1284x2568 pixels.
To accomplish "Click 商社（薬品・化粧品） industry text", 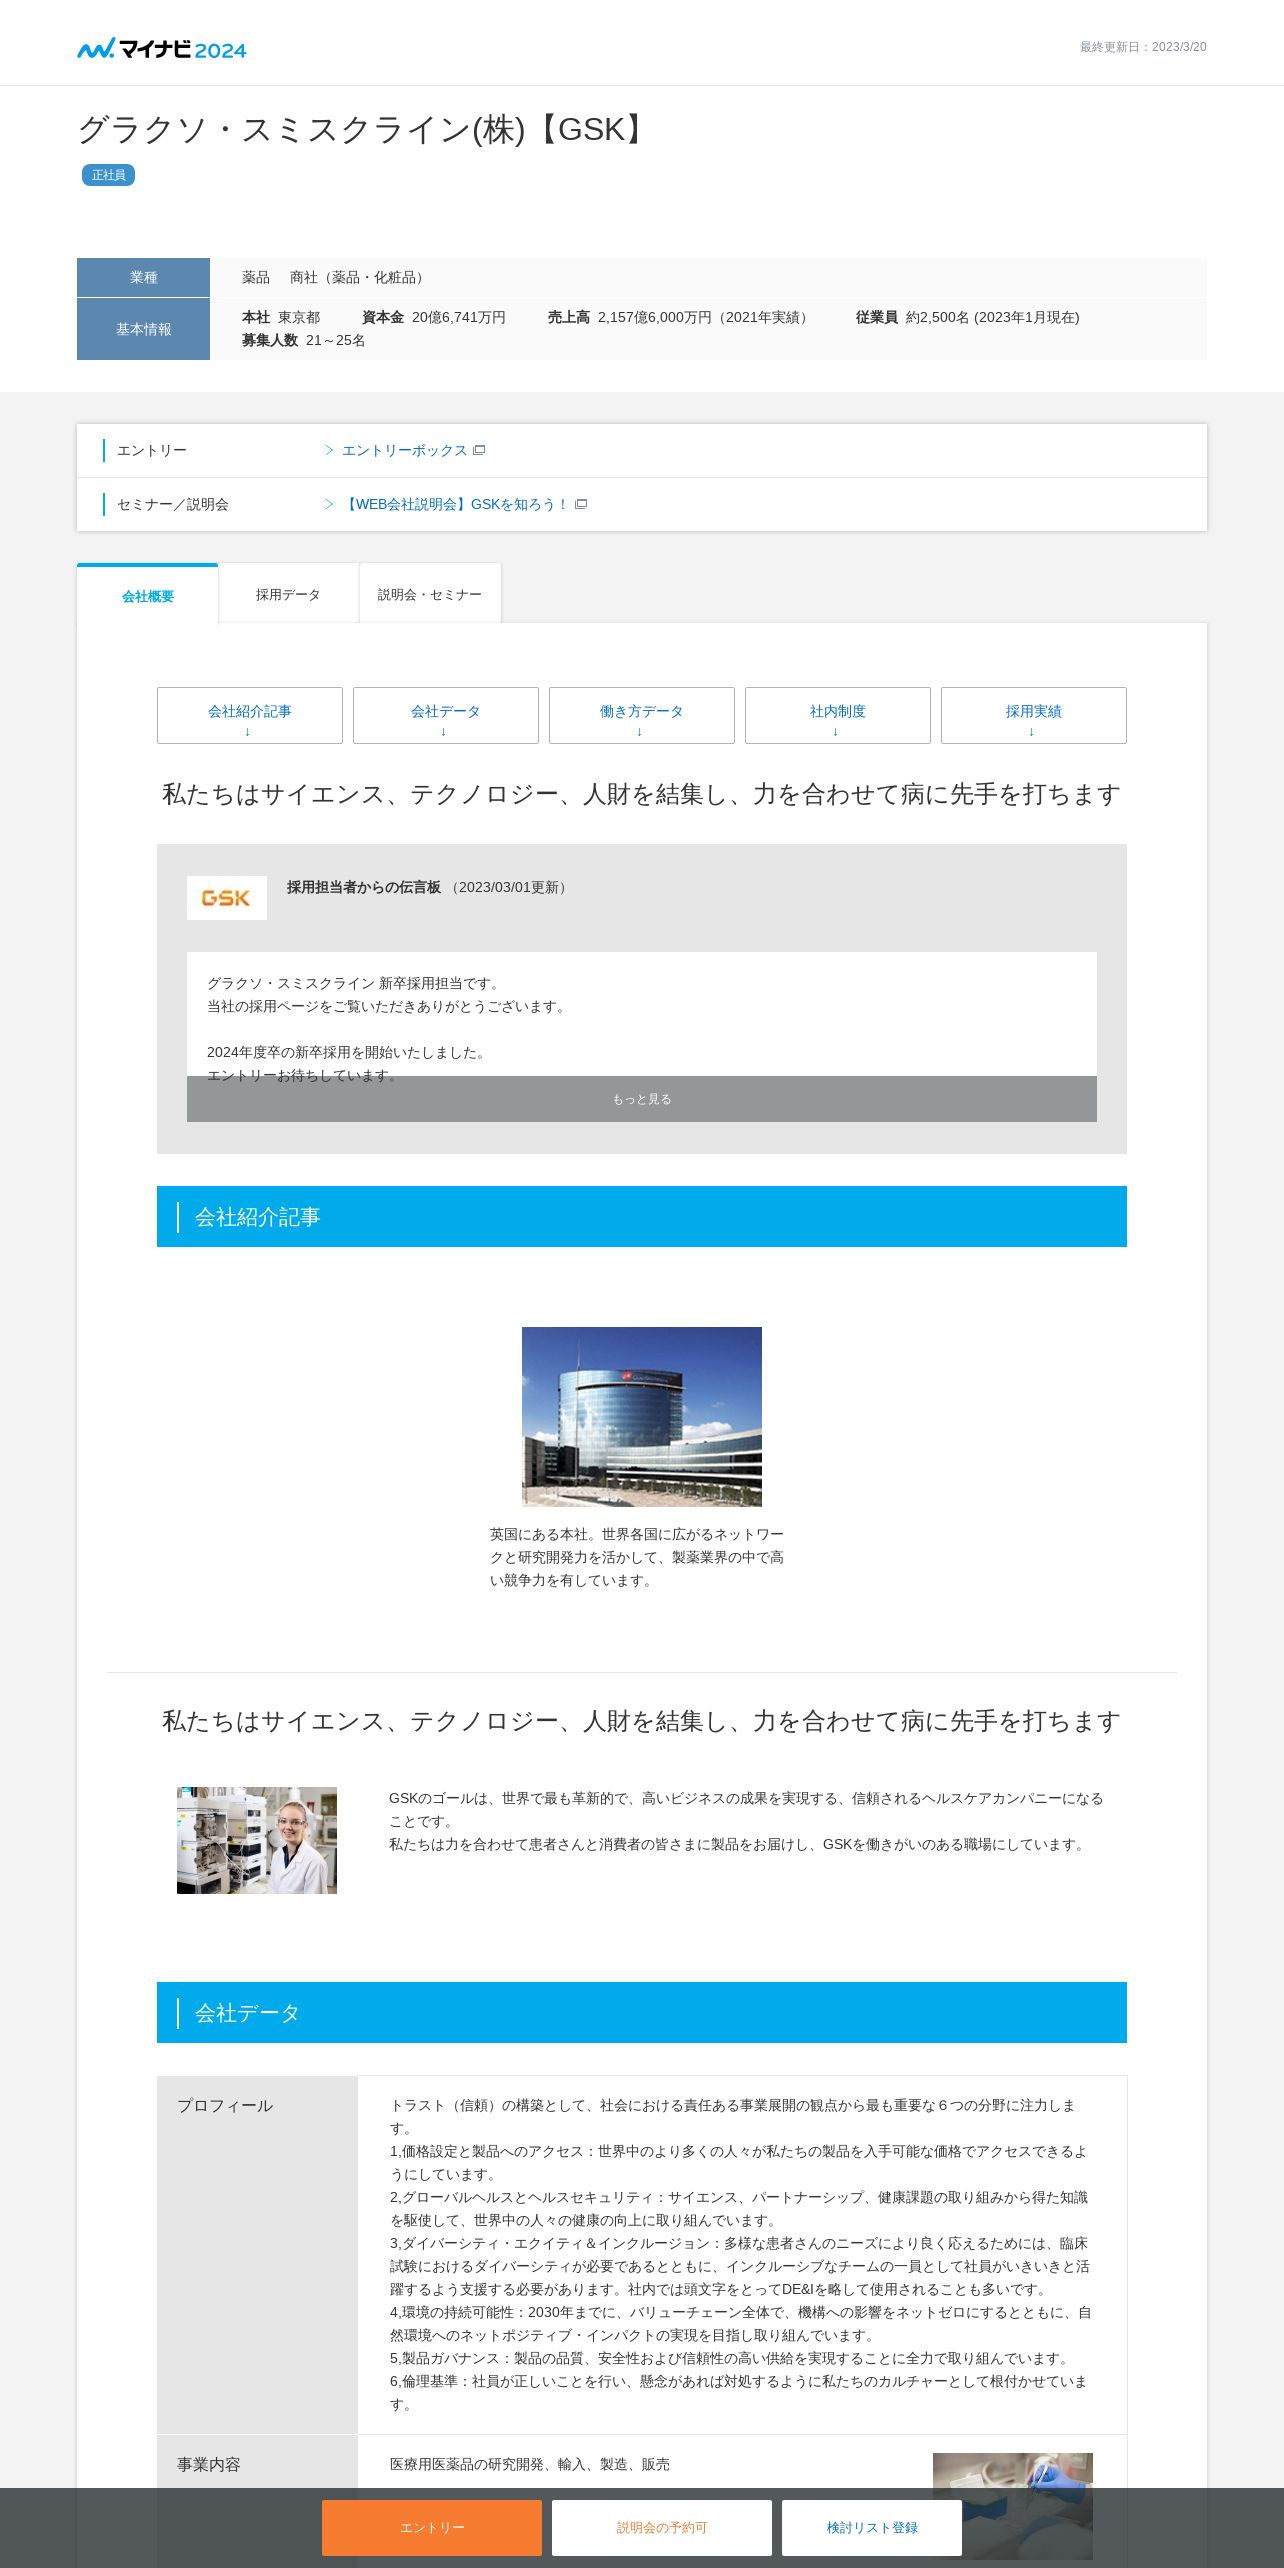I will [x=360, y=277].
